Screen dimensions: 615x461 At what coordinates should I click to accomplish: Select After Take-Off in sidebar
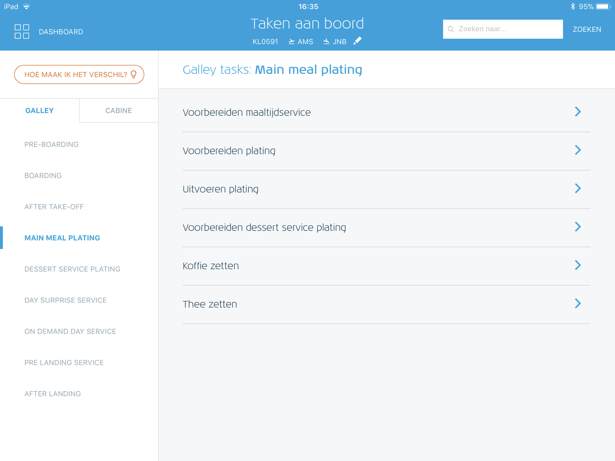[x=54, y=207]
